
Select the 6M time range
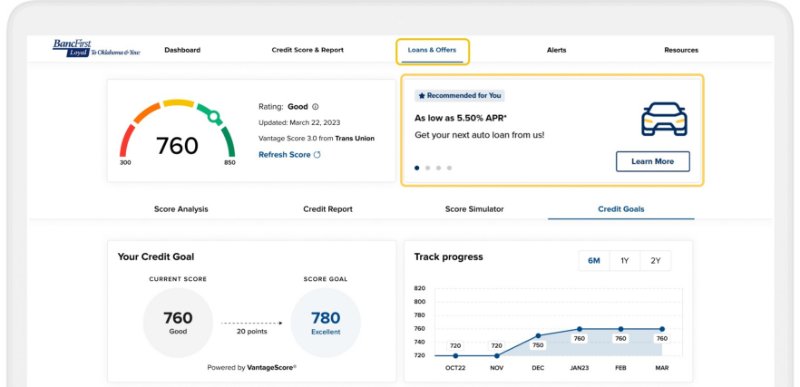pos(594,261)
